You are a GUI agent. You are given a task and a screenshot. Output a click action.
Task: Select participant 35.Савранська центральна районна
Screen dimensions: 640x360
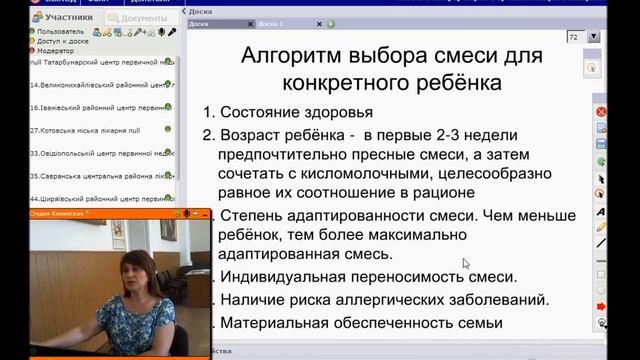(102, 176)
